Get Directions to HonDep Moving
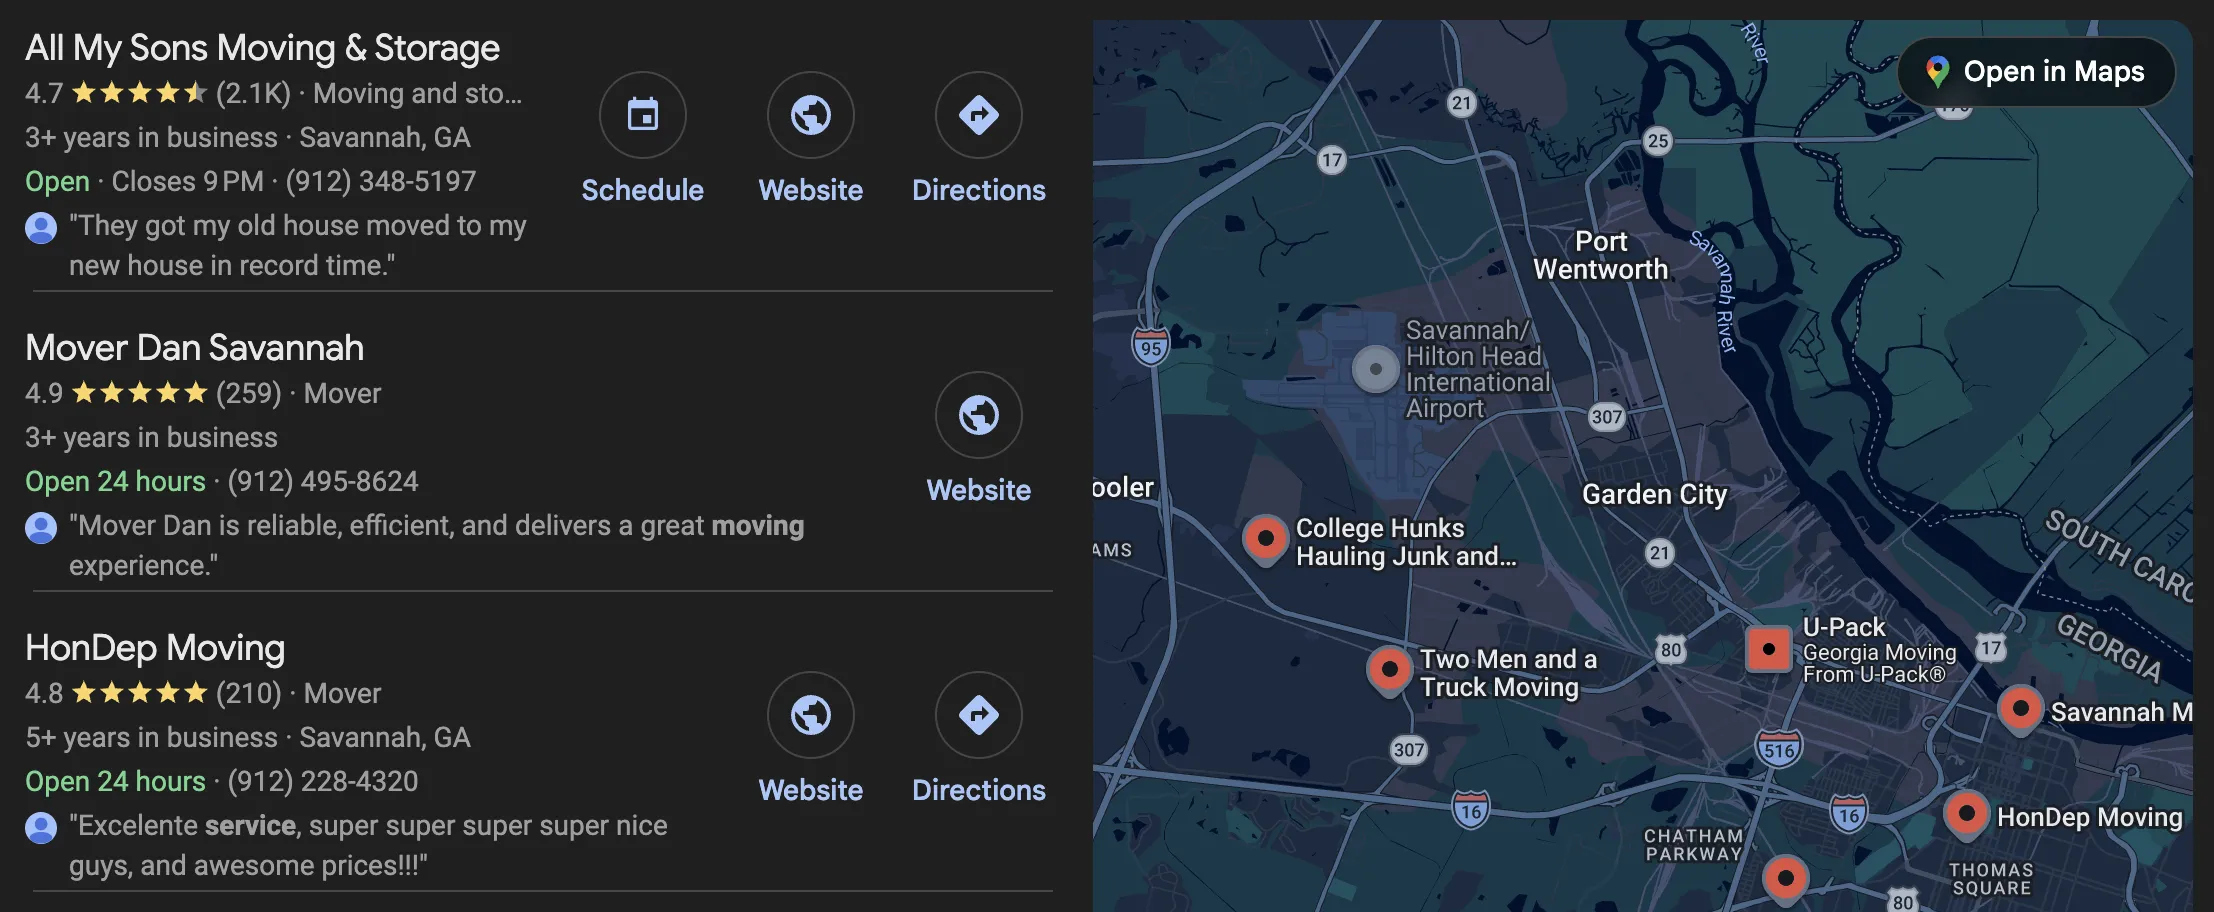 [978, 715]
